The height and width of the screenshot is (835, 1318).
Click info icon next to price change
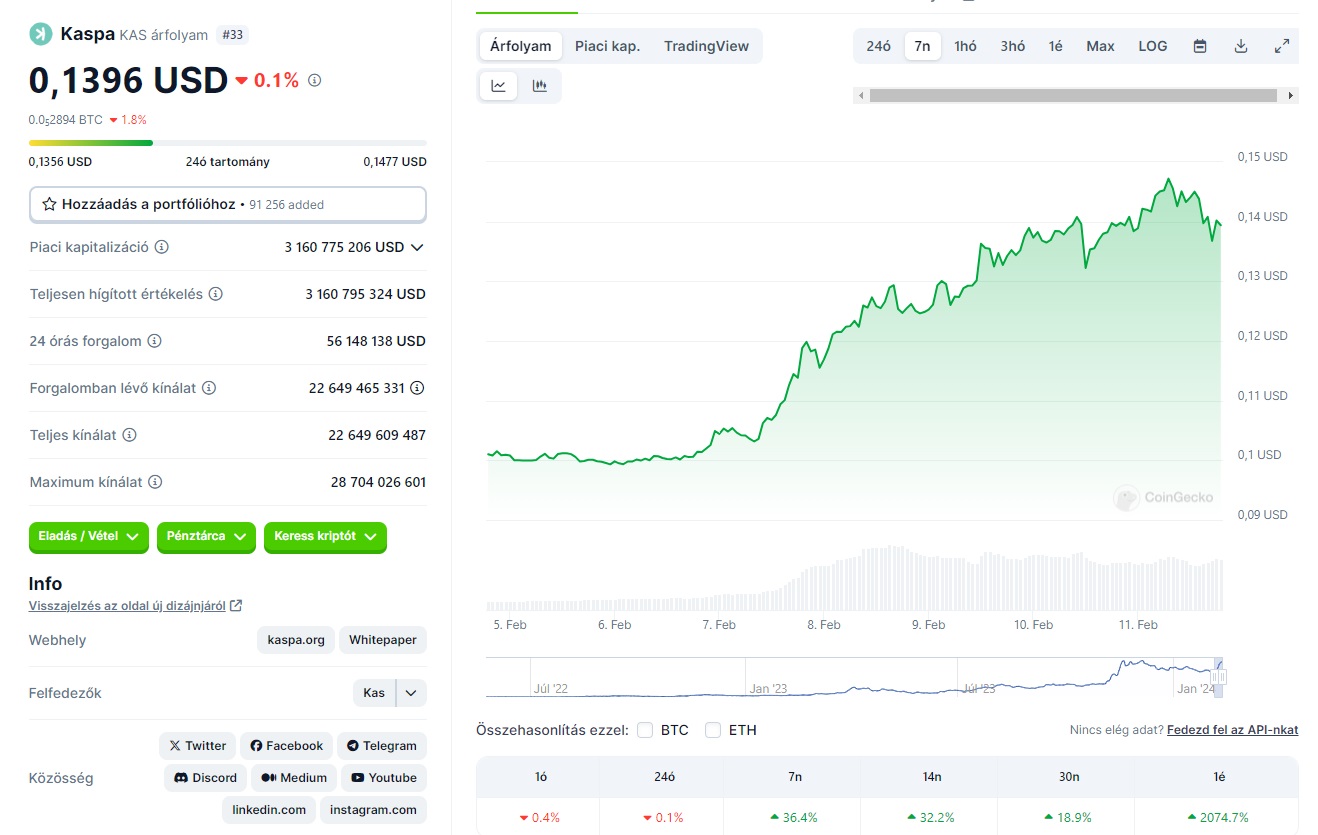pos(315,80)
